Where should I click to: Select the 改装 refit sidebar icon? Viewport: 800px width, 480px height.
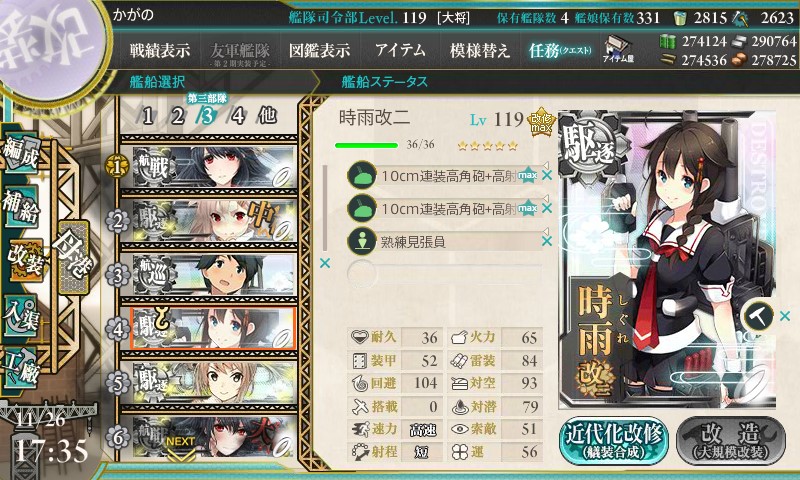point(24,260)
